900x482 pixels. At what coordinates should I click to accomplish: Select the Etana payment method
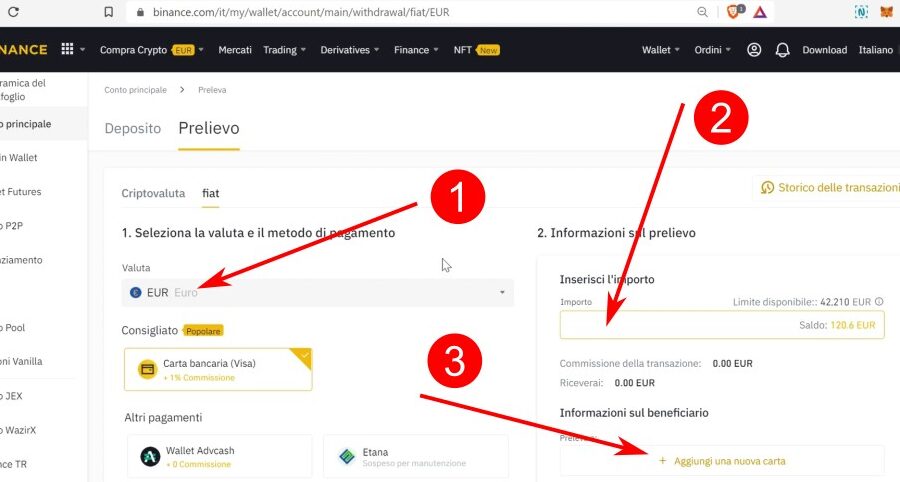[x=416, y=457]
